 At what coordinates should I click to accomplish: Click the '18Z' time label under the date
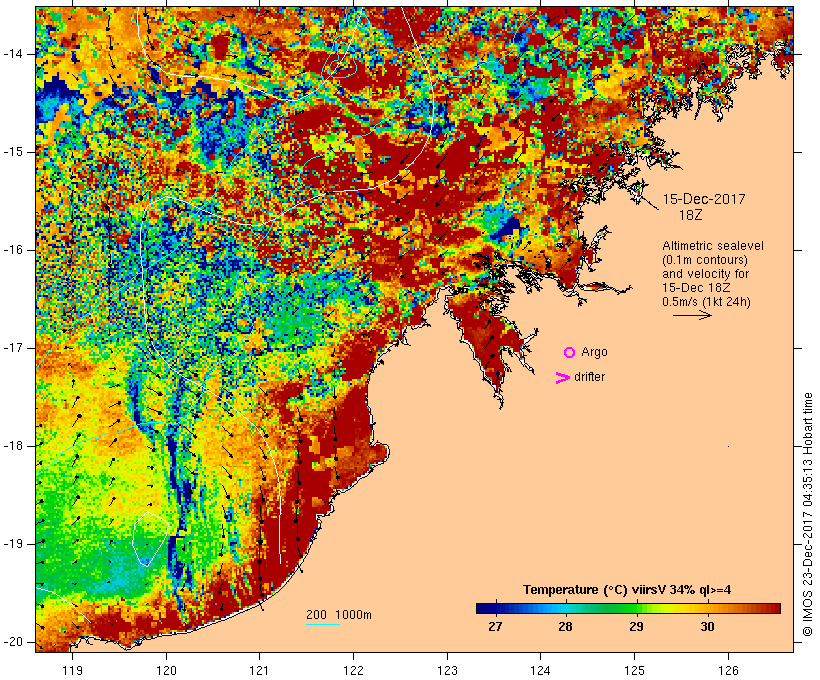[x=690, y=215]
